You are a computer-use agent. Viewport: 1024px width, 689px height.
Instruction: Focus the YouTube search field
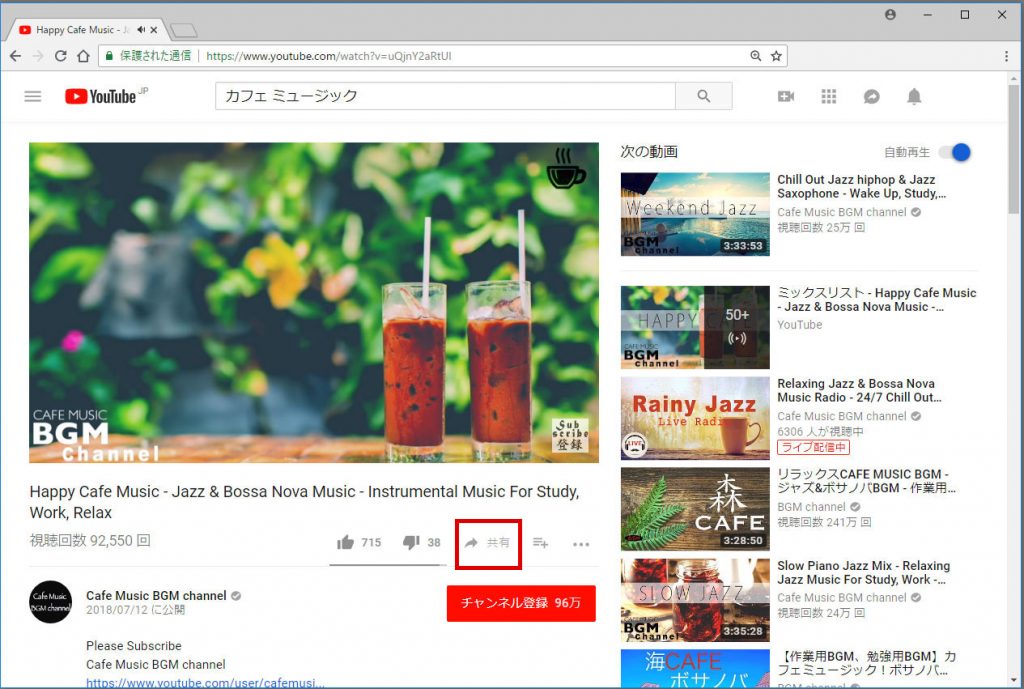[445, 96]
